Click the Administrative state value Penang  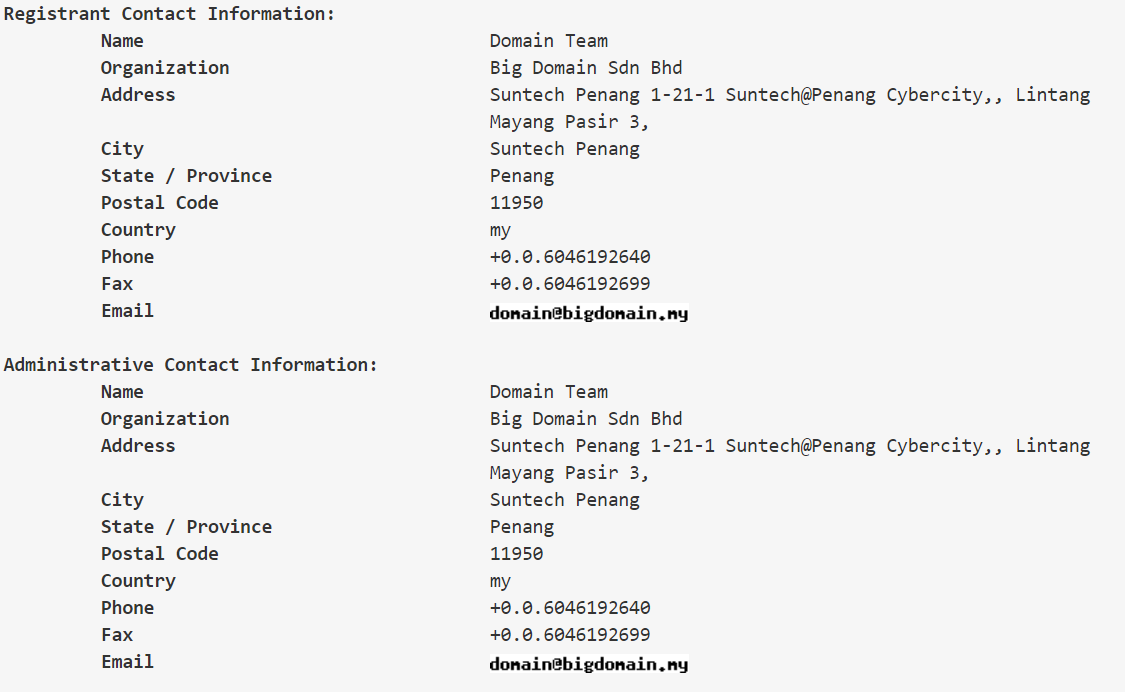pos(522,528)
